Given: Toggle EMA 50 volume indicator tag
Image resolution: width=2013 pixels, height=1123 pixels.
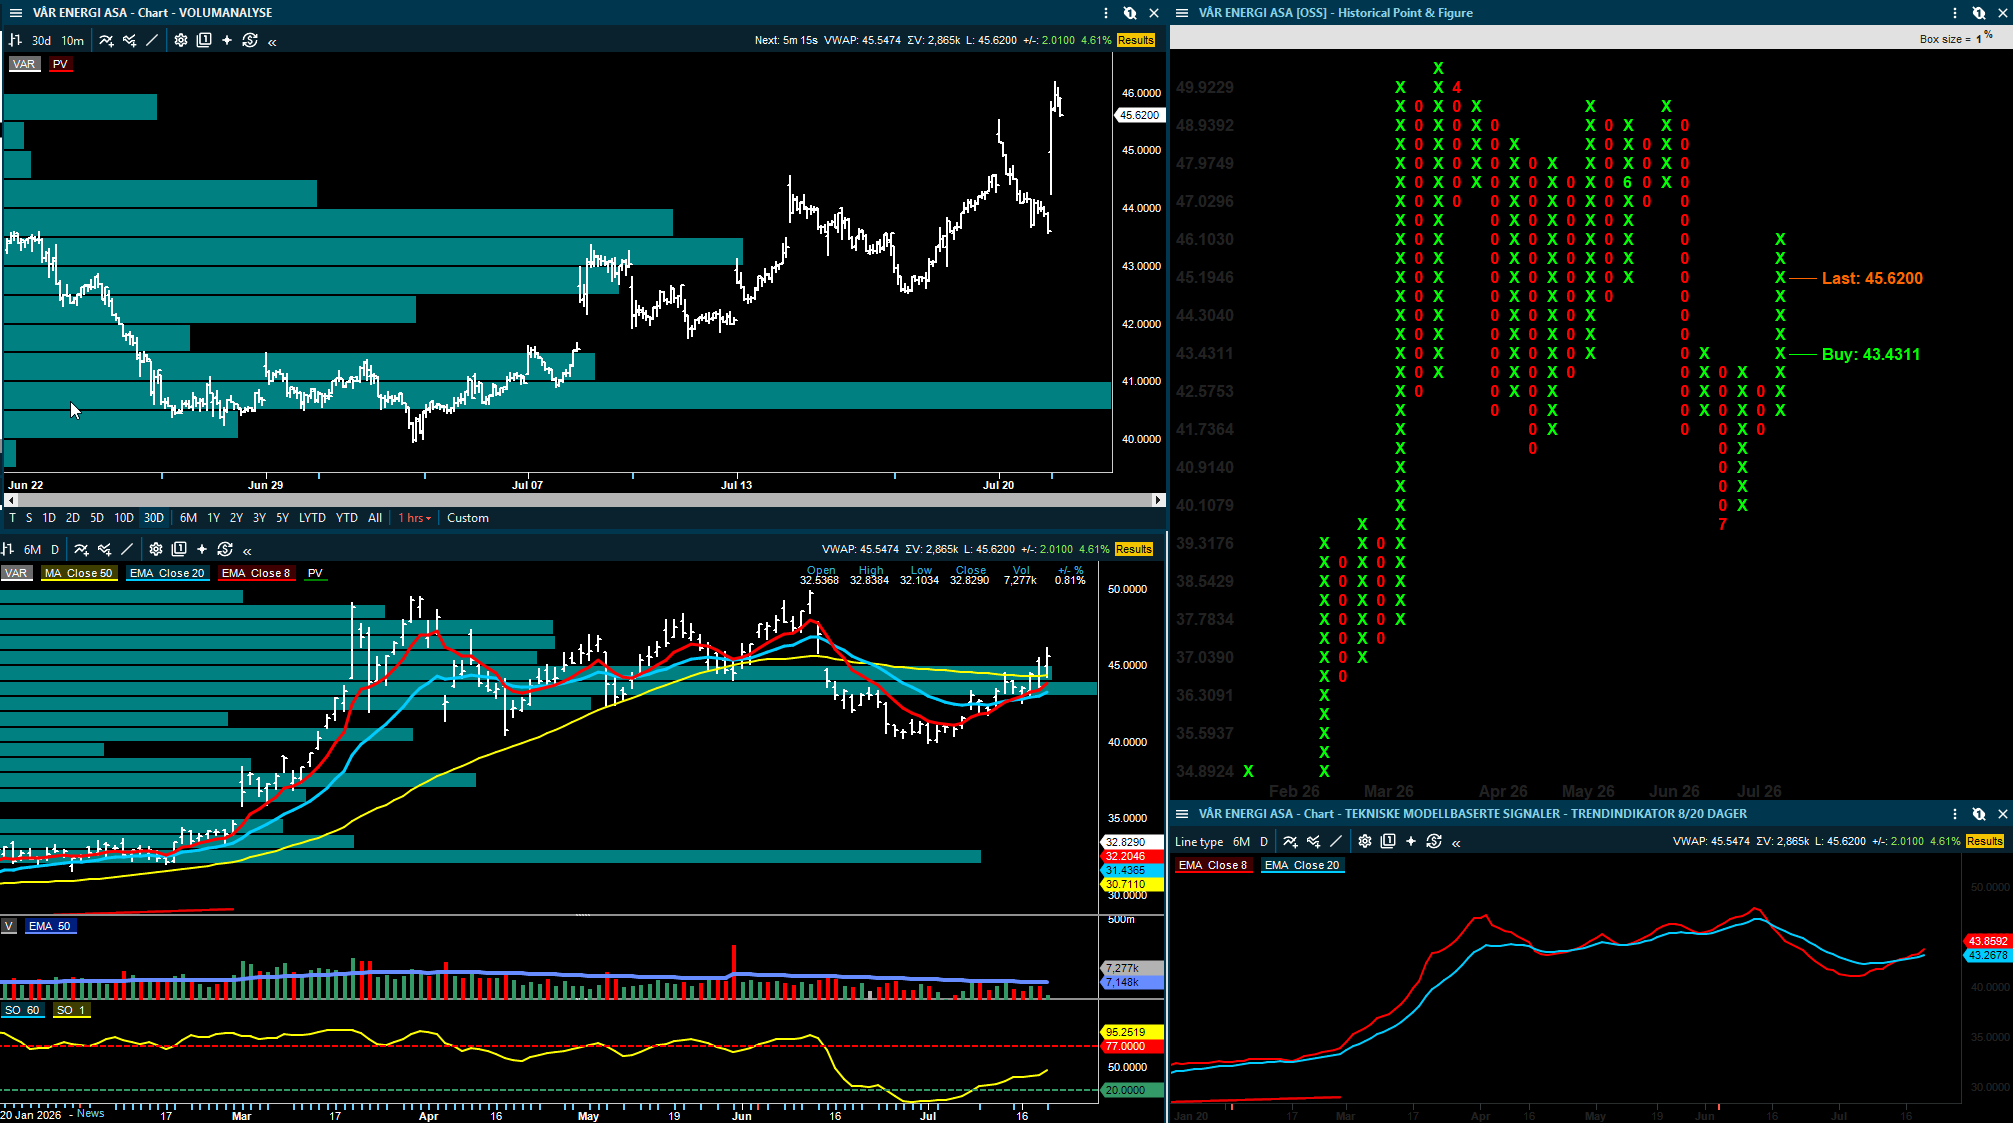Looking at the screenshot, I should (50, 926).
